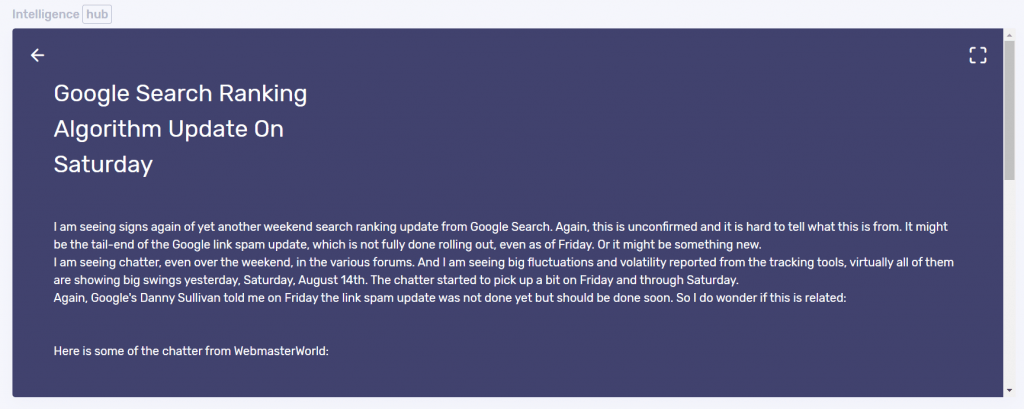The width and height of the screenshot is (1024, 409).
Task: Click the "Algorithm Update On" headline line
Action: (x=169, y=129)
